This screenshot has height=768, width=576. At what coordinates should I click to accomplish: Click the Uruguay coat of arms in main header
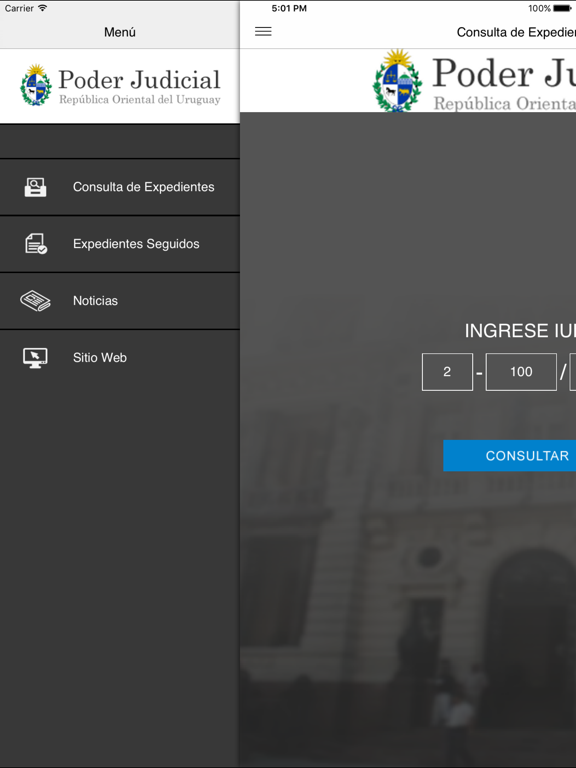click(x=397, y=80)
